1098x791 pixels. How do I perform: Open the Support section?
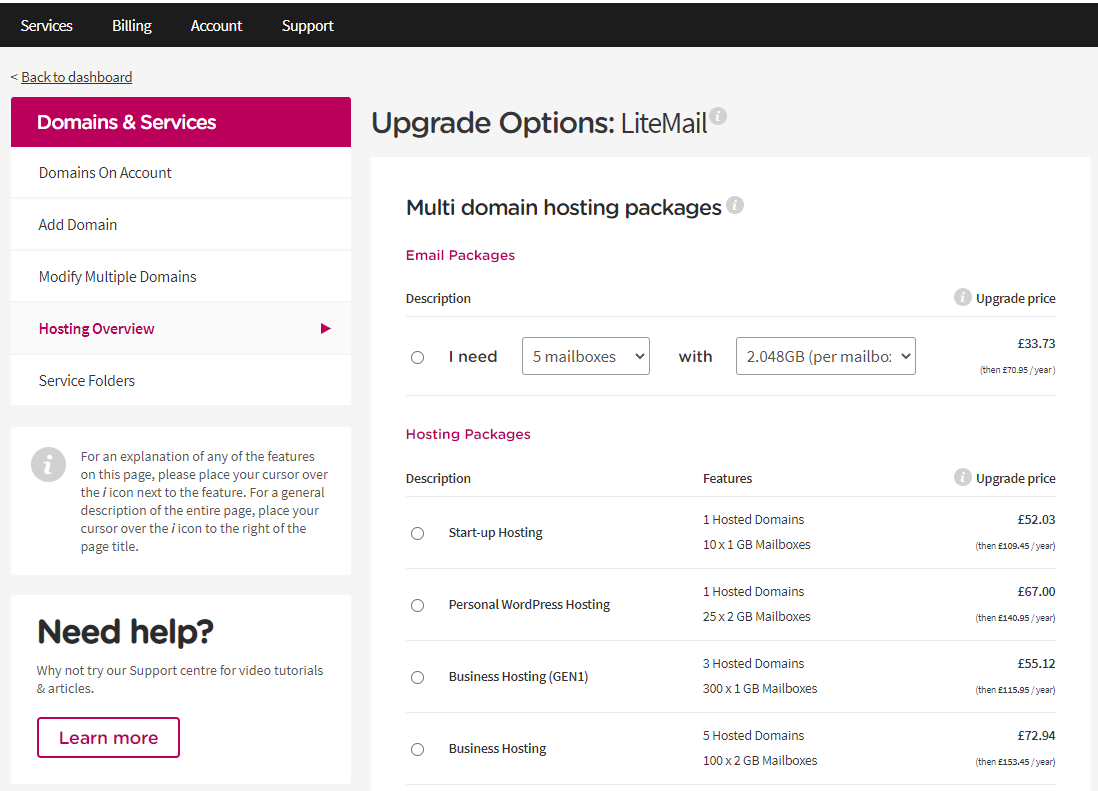coord(307,24)
